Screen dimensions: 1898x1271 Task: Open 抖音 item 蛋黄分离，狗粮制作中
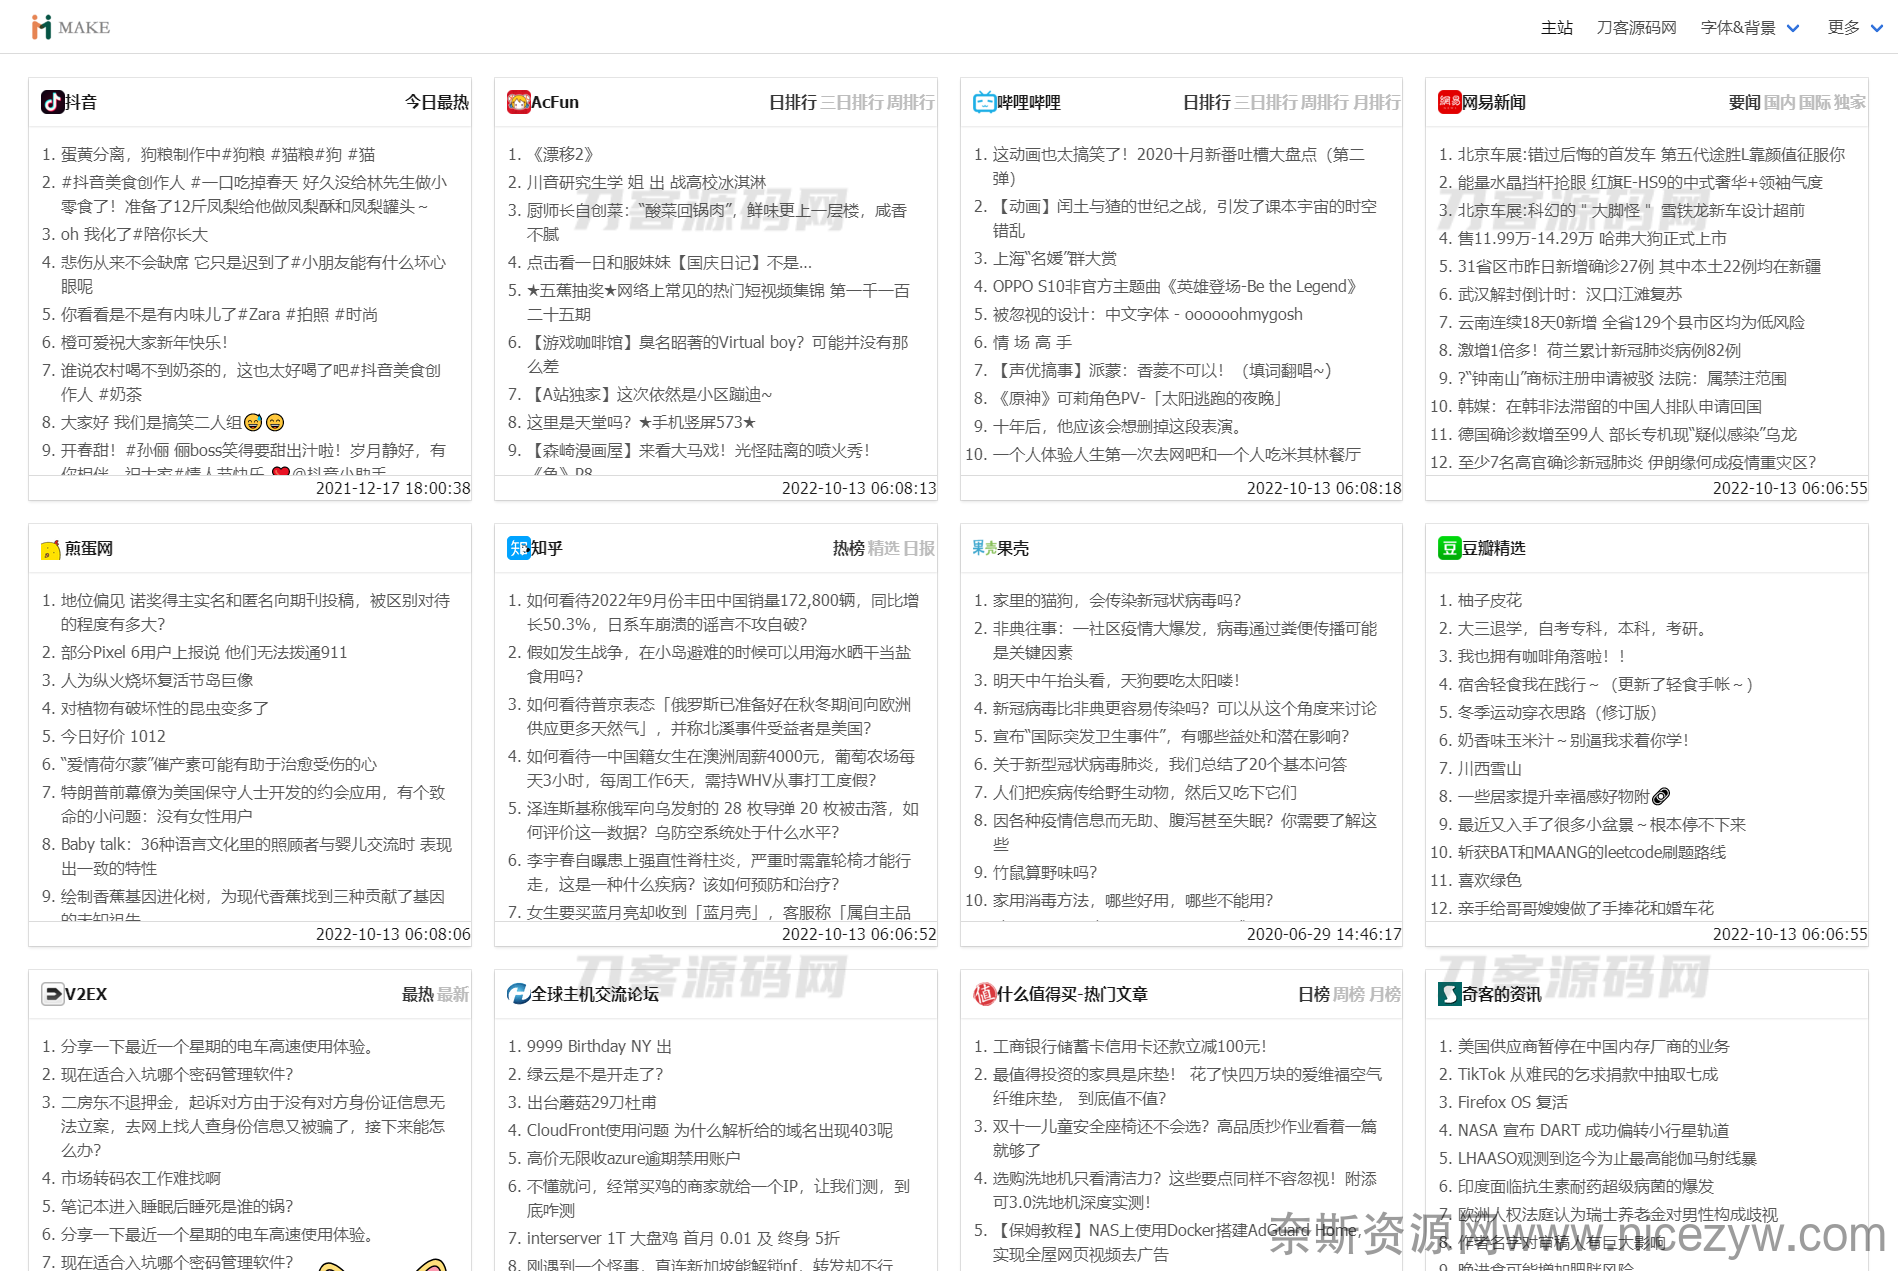pyautogui.click(x=218, y=154)
